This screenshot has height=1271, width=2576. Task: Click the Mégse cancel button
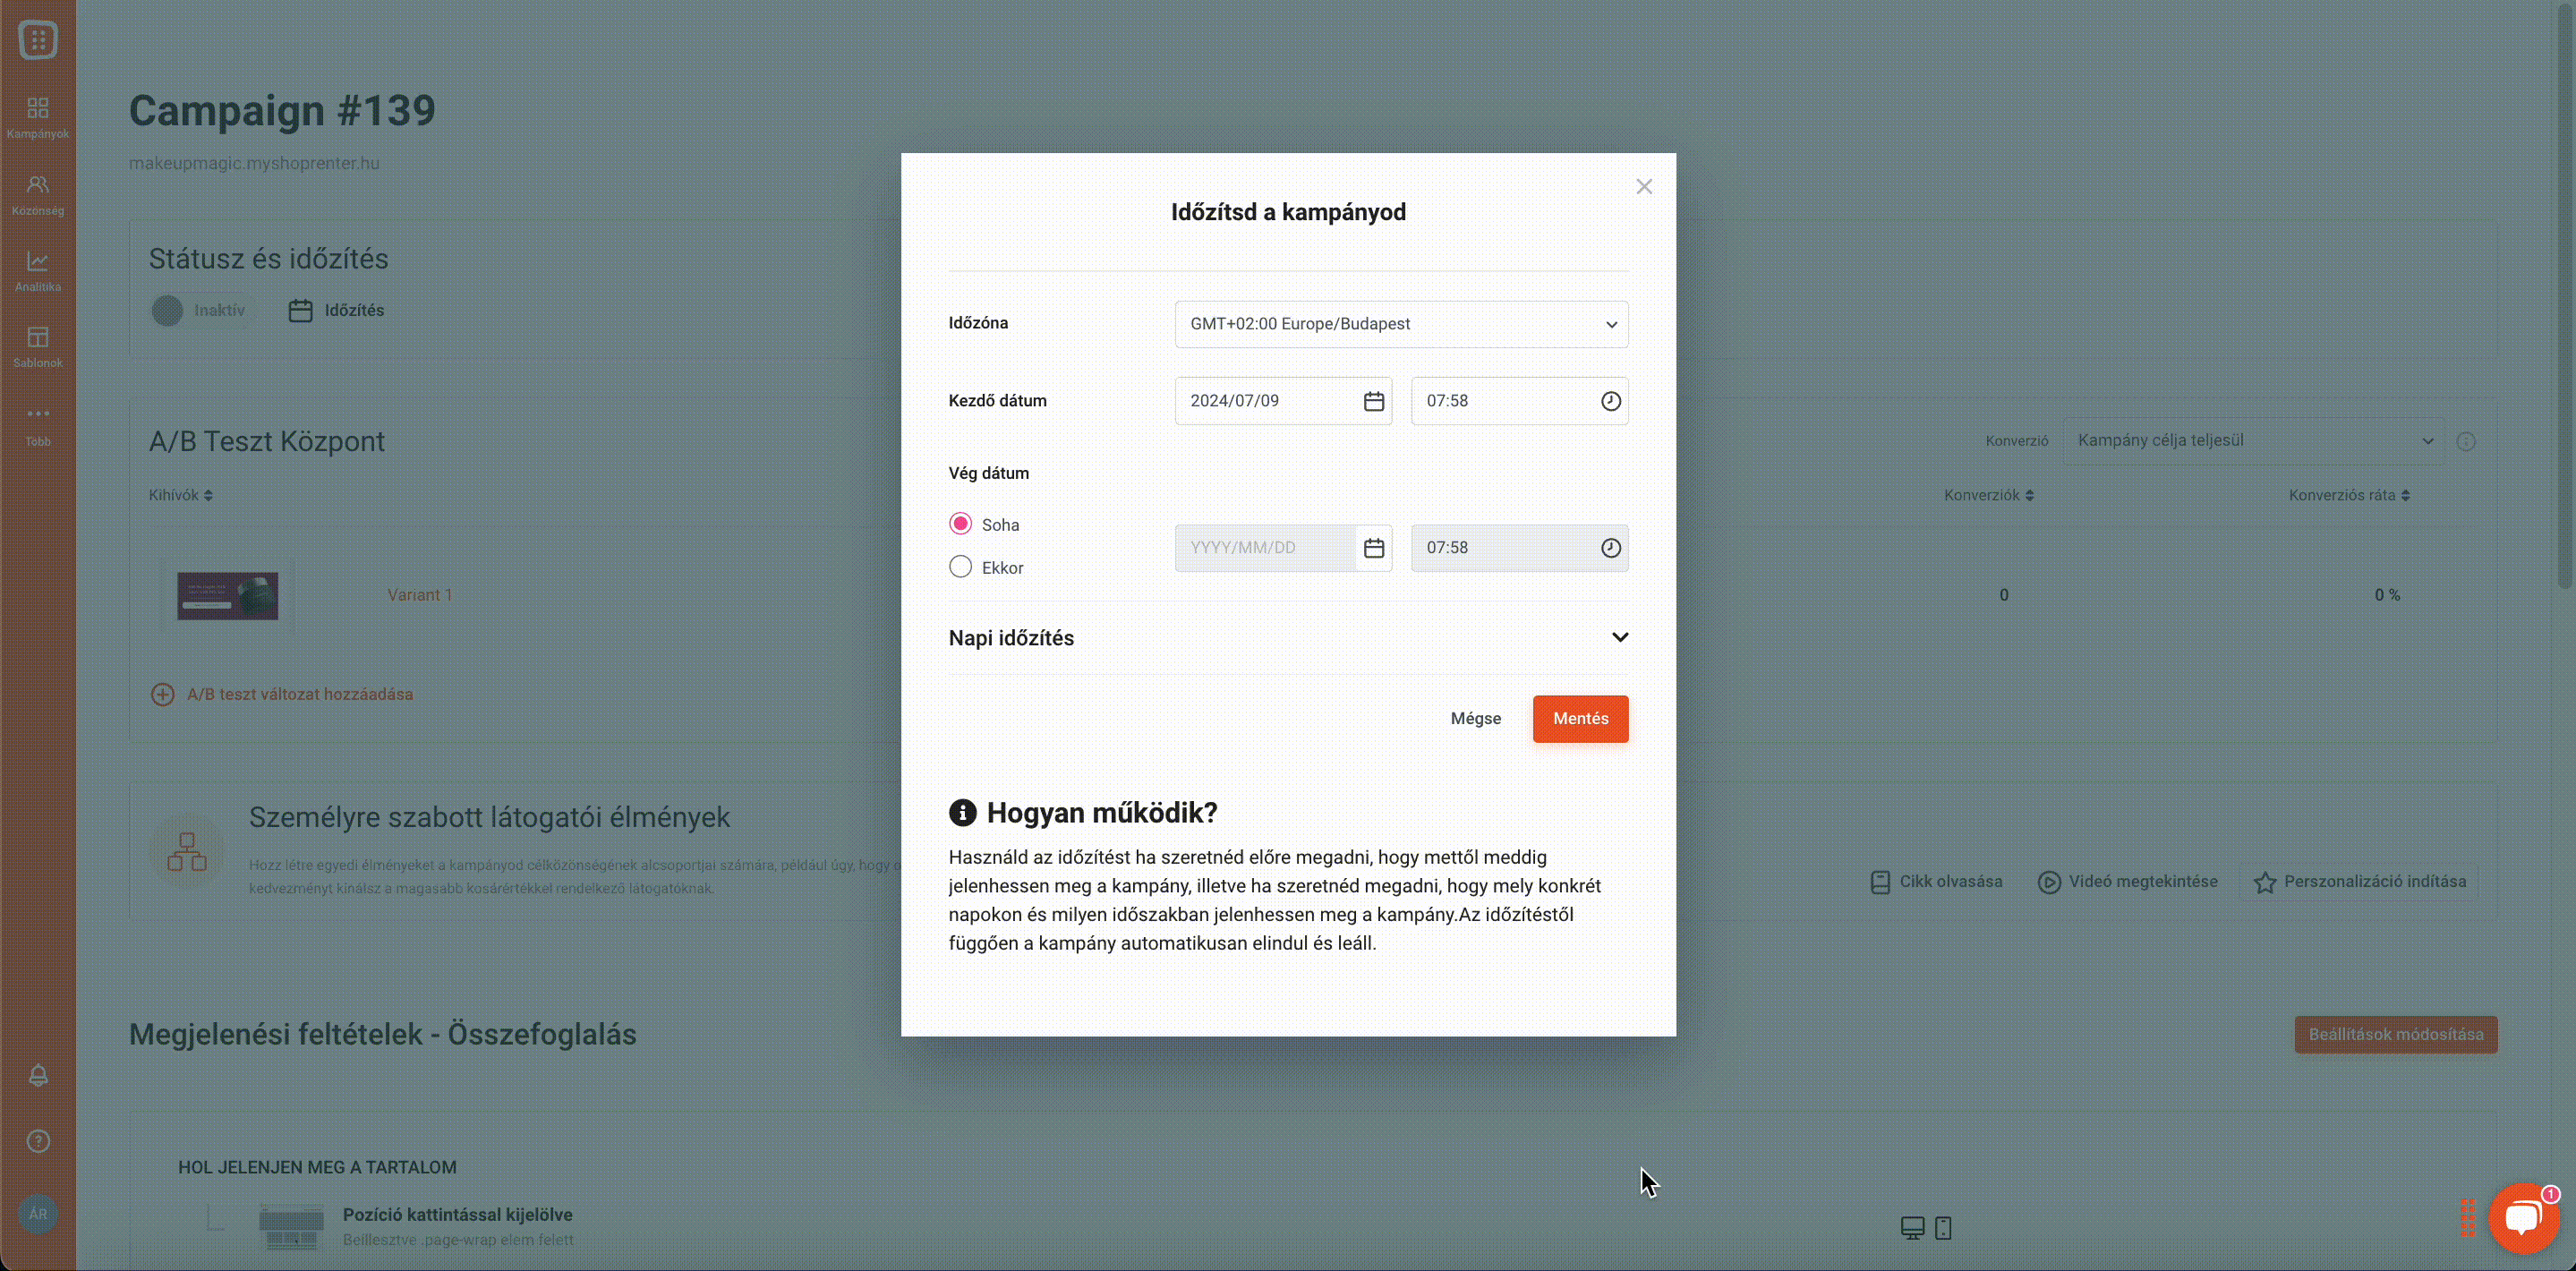[1475, 719]
